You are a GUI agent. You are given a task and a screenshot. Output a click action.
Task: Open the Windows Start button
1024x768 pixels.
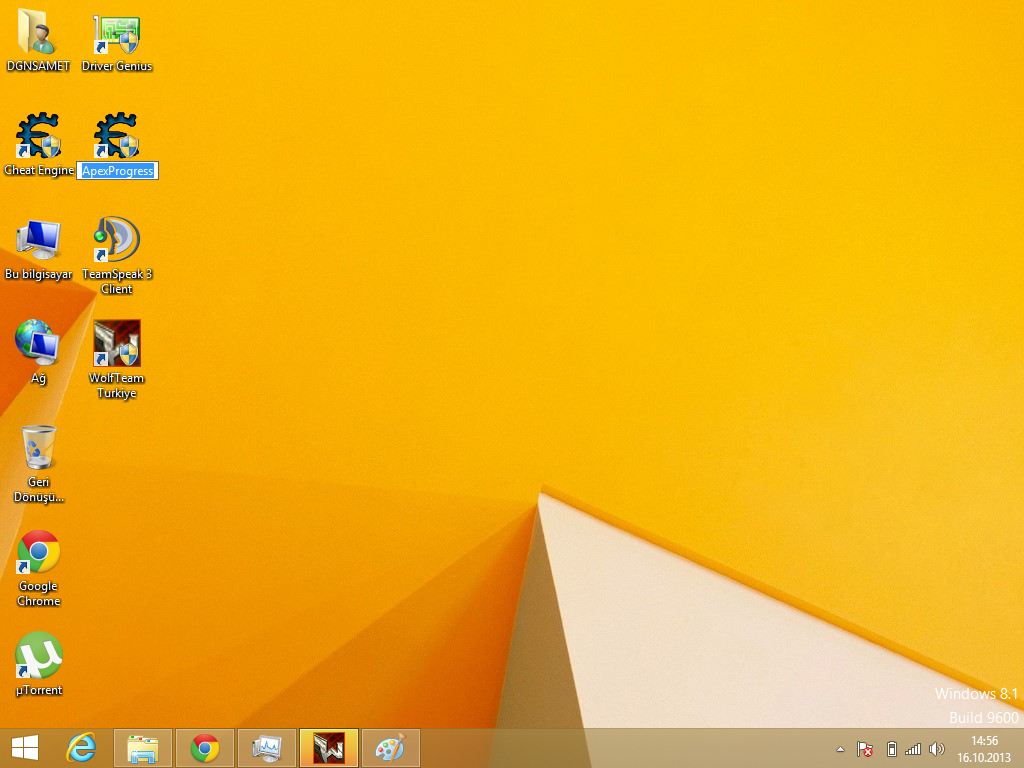25,748
